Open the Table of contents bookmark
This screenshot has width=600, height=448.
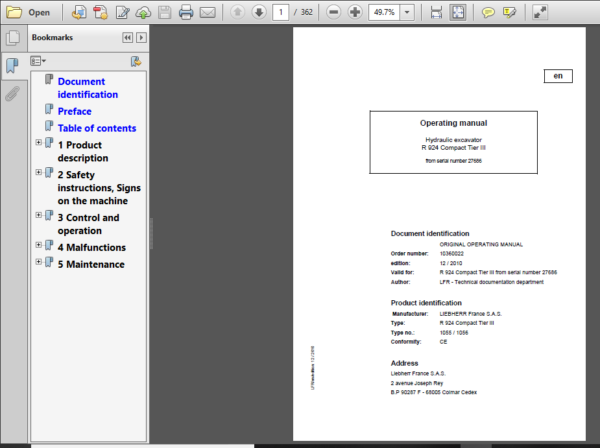[x=97, y=128]
